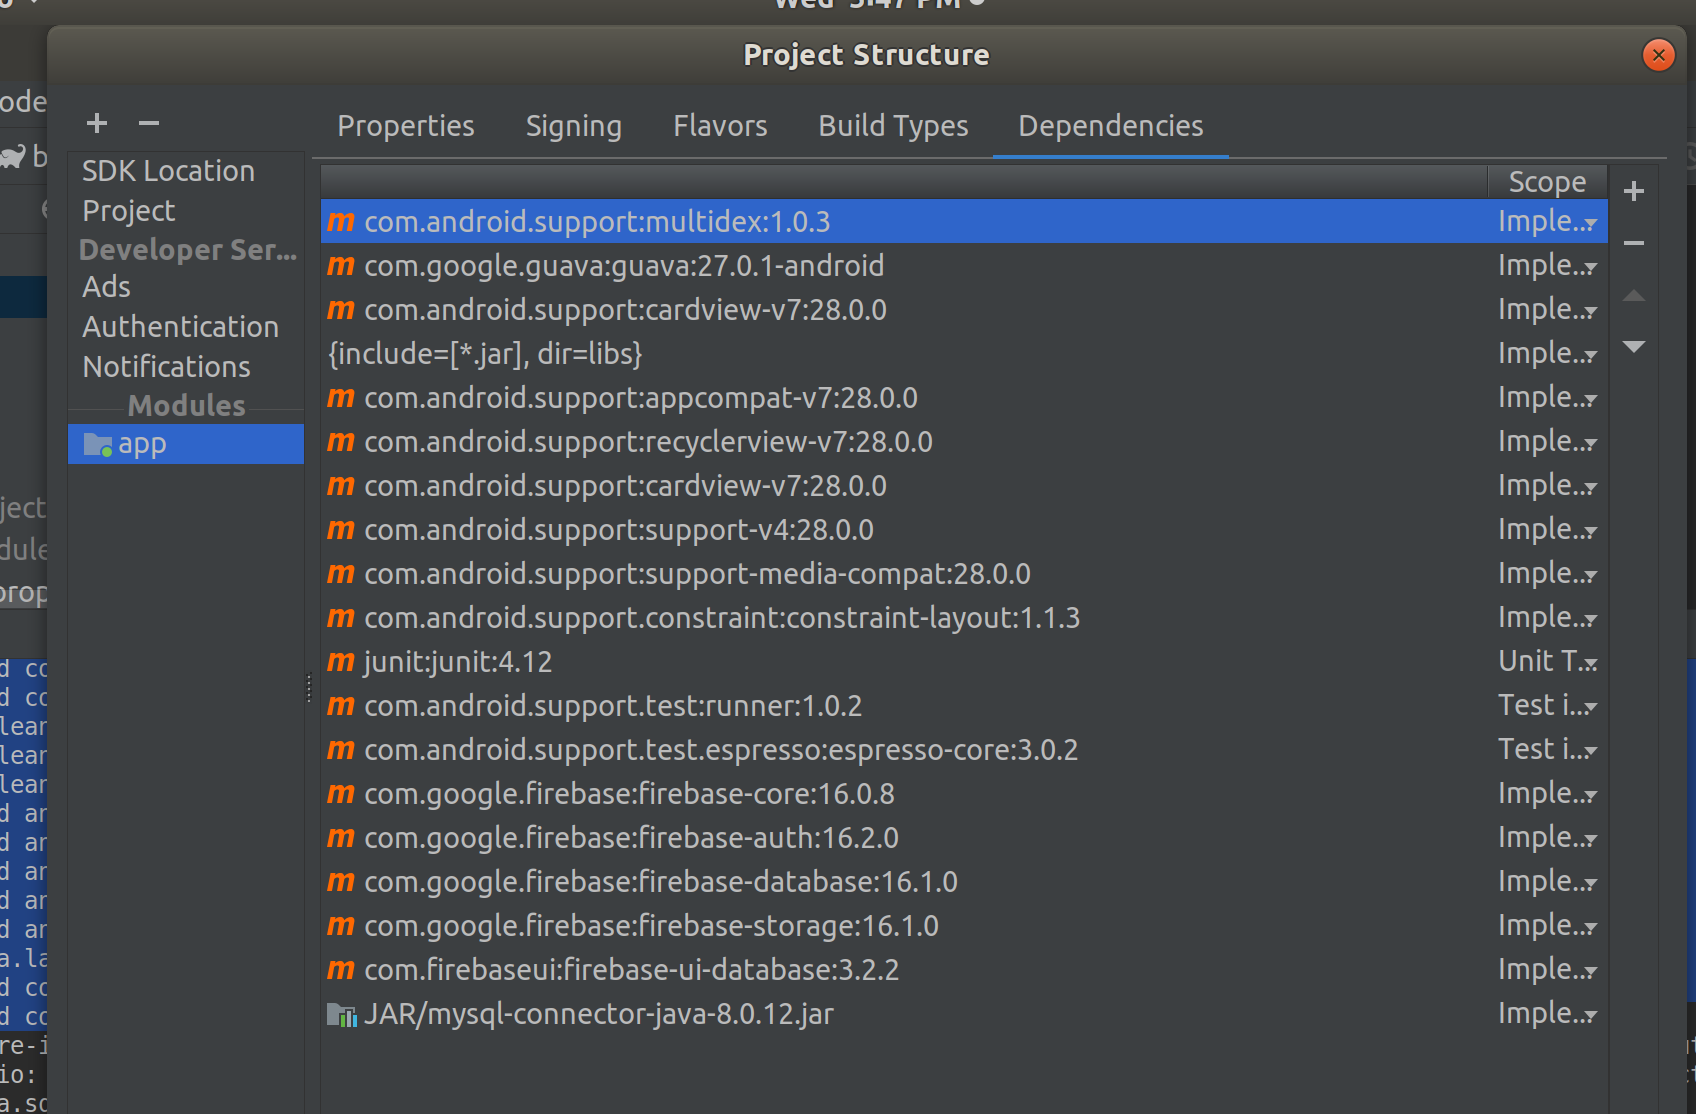
Task: Click the down arrow to move dependency lower
Action: [x=1634, y=347]
